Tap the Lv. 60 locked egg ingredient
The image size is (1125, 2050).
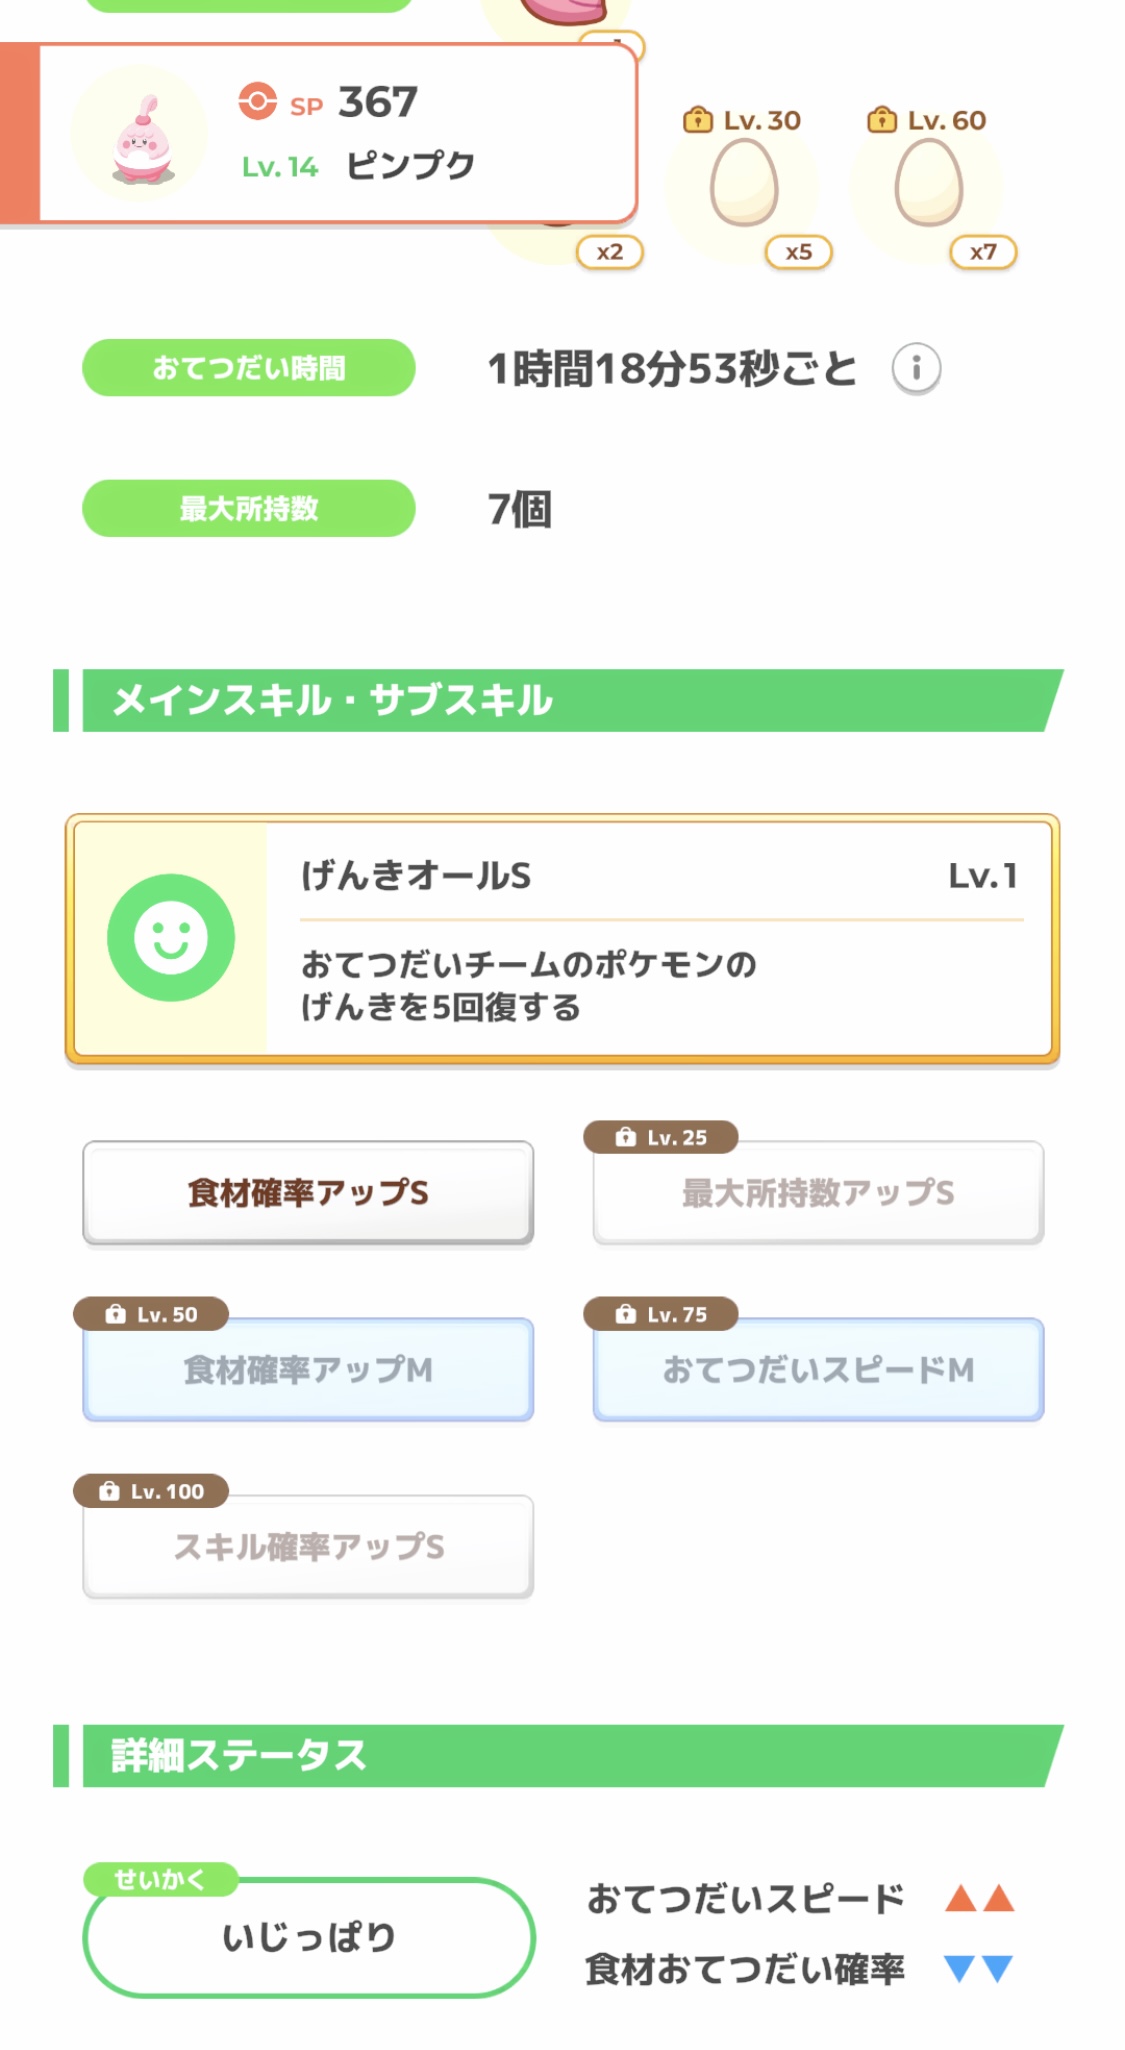928,182
